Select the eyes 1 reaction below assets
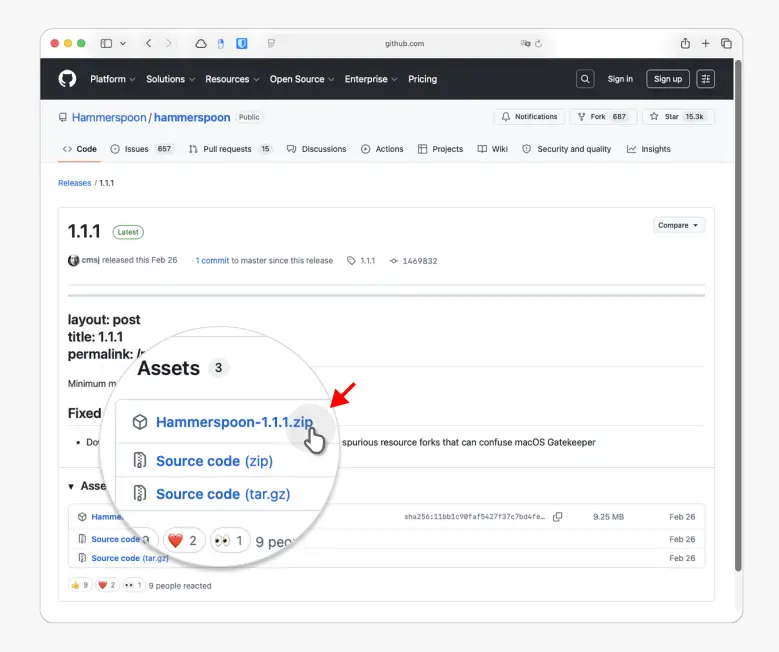 point(133,585)
